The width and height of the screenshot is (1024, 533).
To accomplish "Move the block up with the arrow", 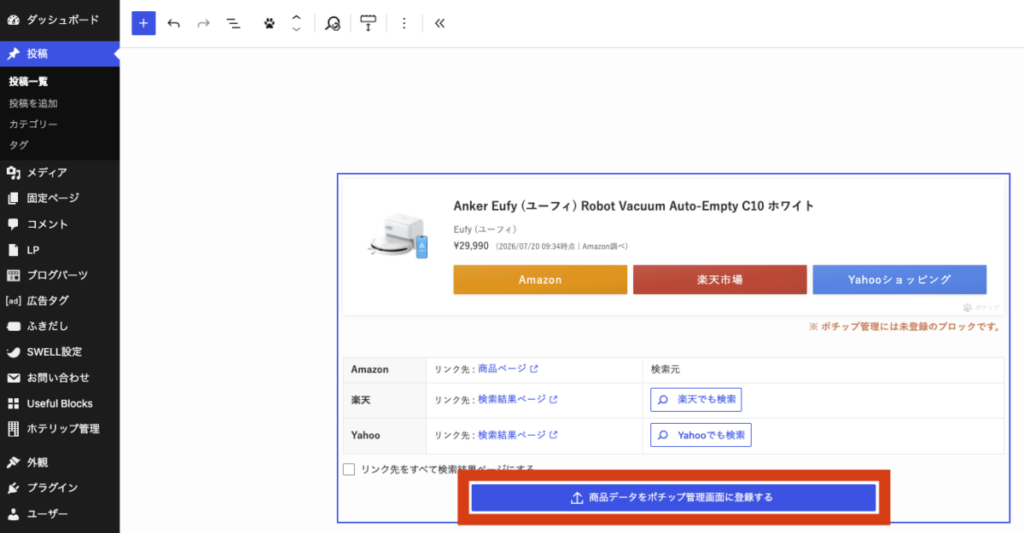I will coord(296,18).
